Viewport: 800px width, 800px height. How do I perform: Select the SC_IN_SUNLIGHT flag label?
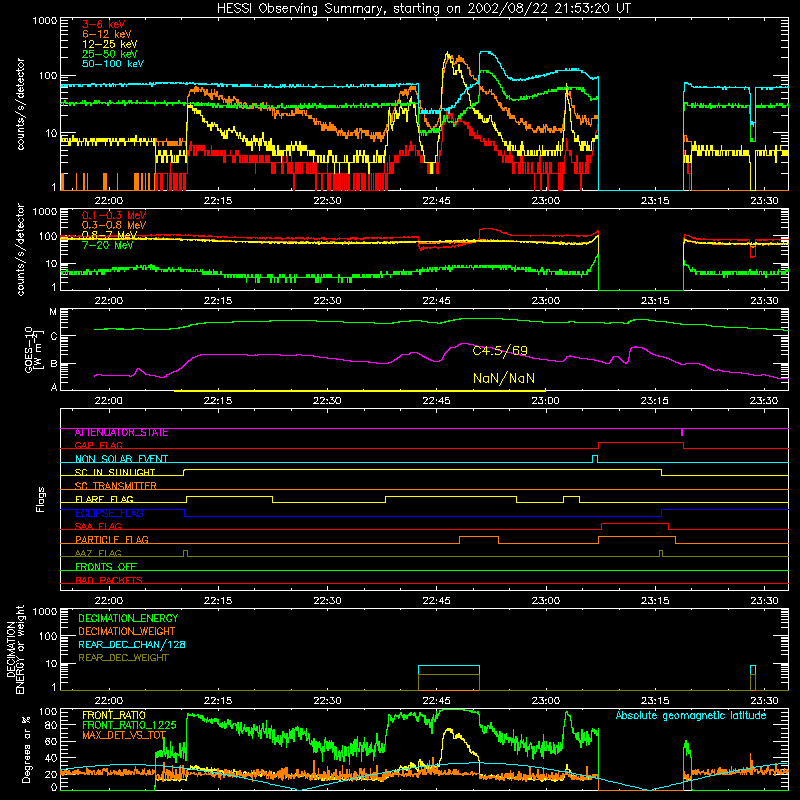tap(115, 472)
